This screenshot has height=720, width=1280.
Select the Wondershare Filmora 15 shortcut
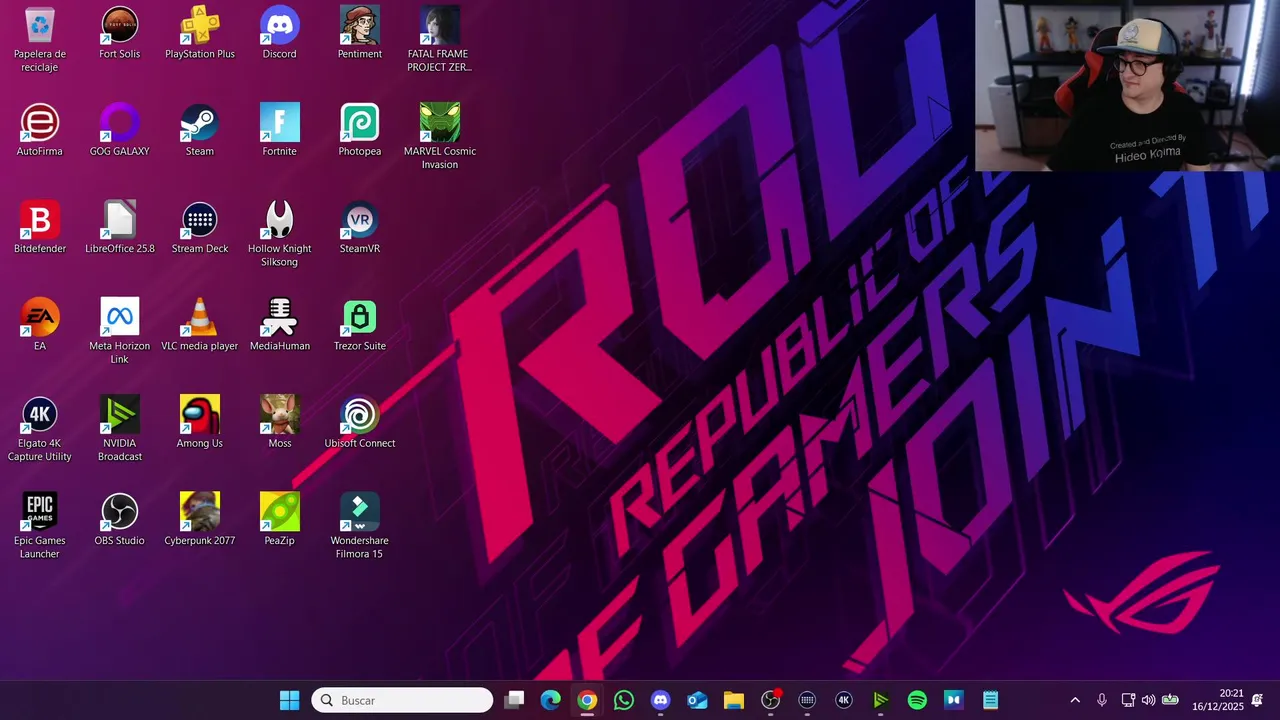[360, 525]
